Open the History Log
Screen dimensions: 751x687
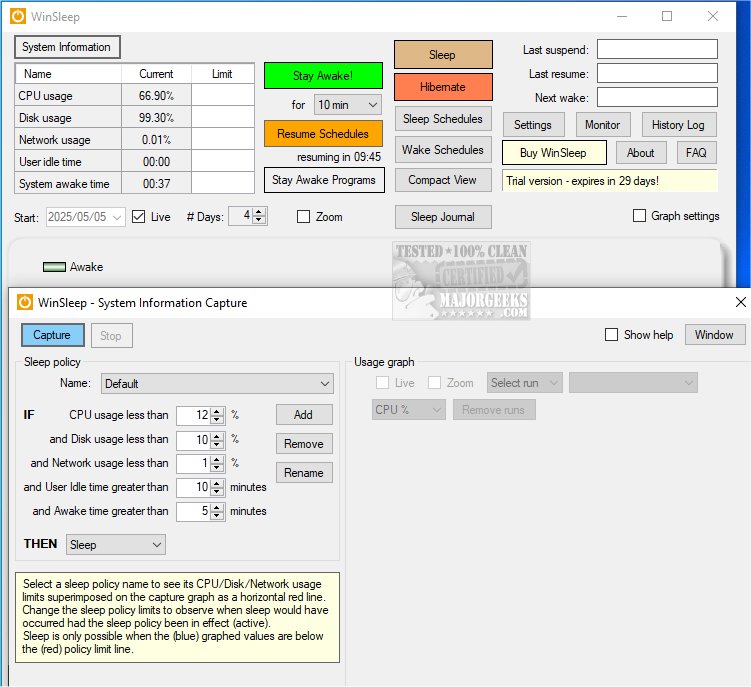coord(679,125)
